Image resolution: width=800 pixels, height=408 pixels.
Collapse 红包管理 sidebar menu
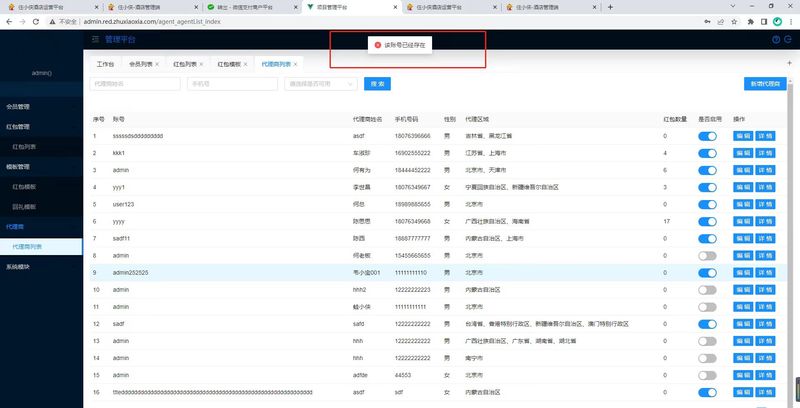click(x=41, y=126)
